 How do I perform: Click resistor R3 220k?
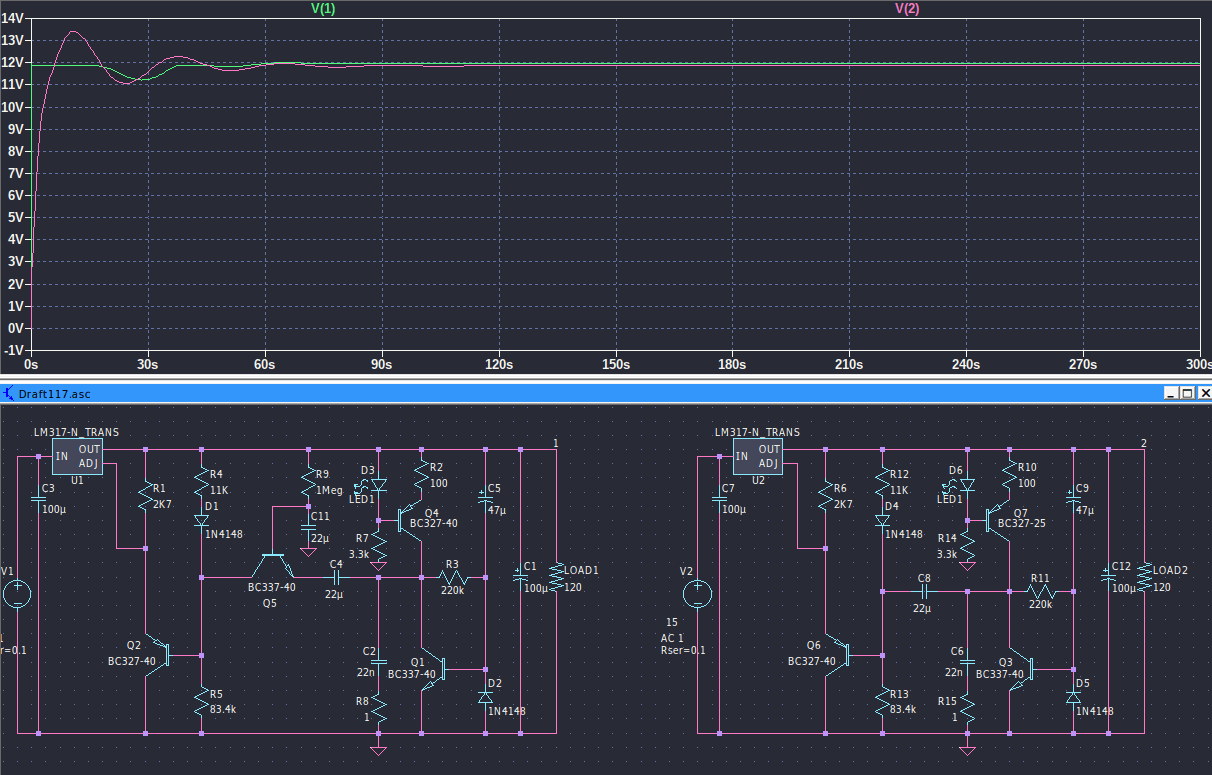[452, 577]
